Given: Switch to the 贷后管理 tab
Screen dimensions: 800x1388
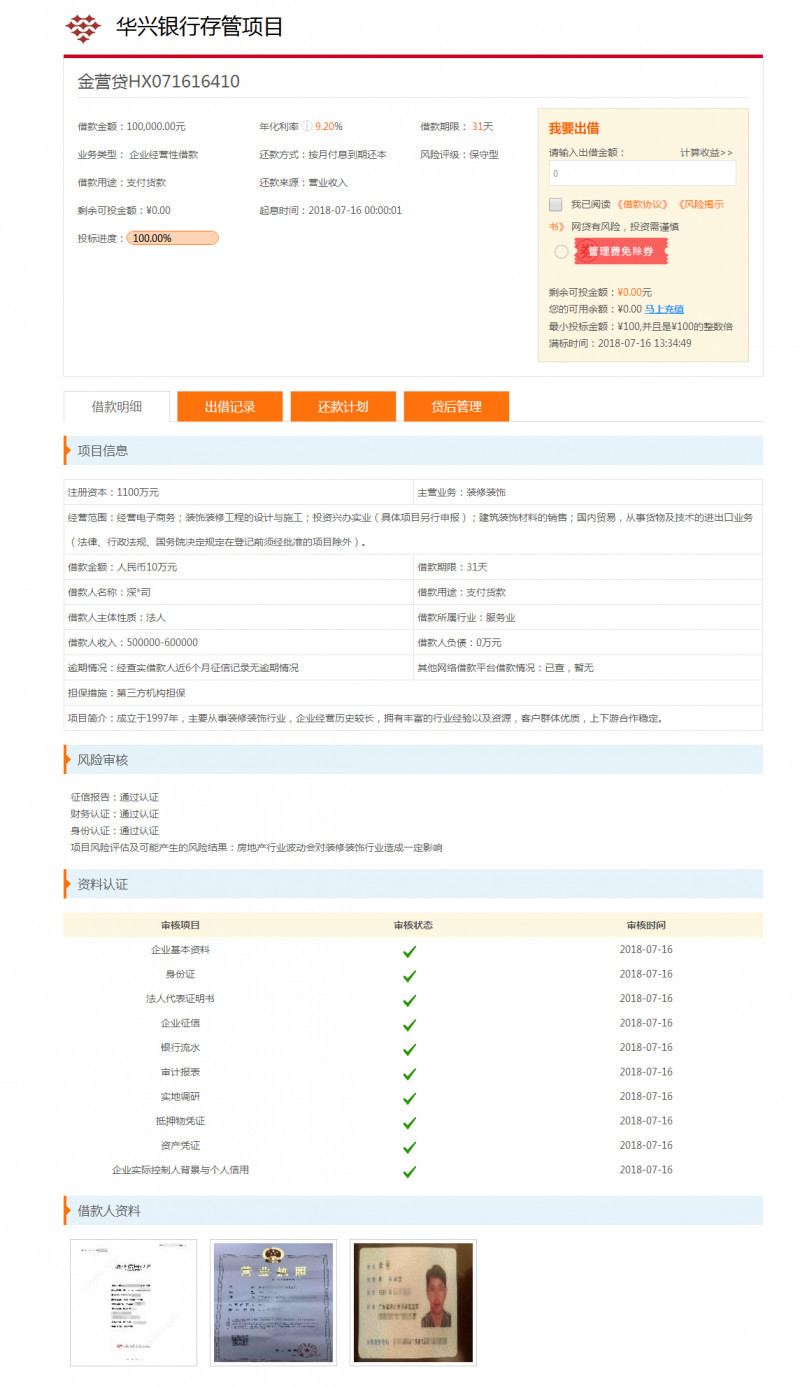Looking at the screenshot, I should click(456, 406).
